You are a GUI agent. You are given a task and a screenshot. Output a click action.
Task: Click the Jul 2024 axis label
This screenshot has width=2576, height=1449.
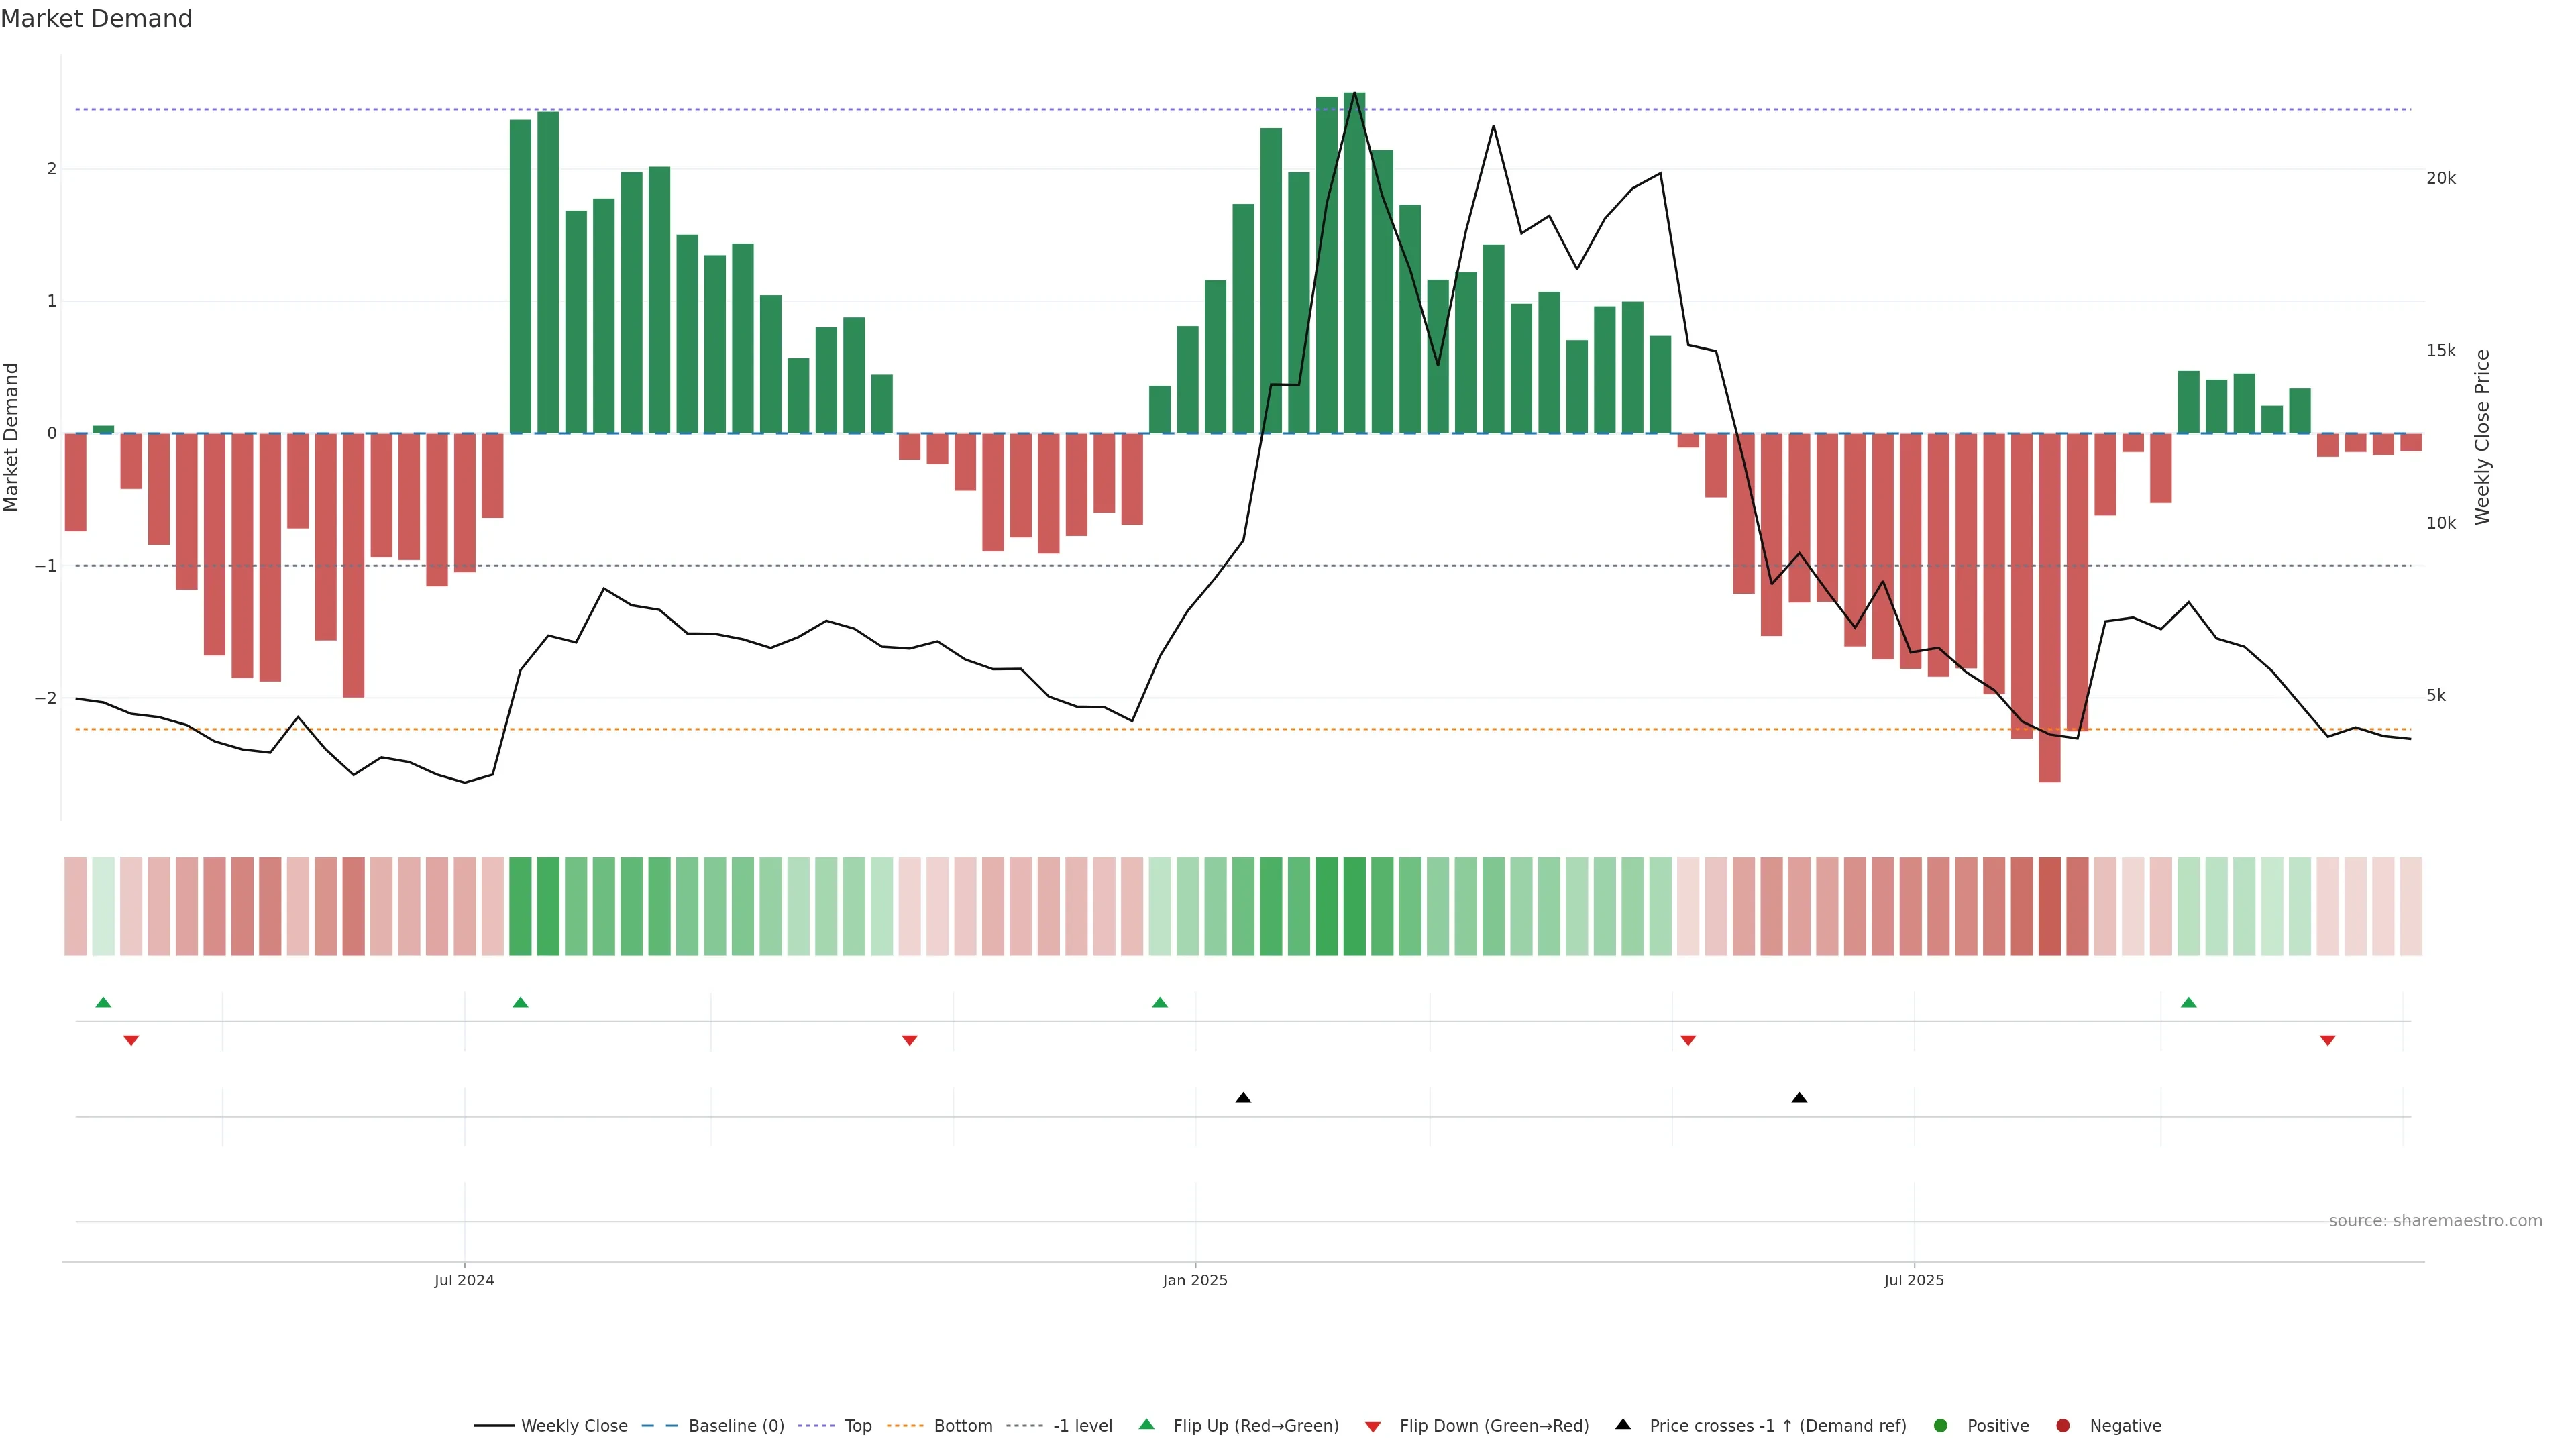pos(464,1280)
